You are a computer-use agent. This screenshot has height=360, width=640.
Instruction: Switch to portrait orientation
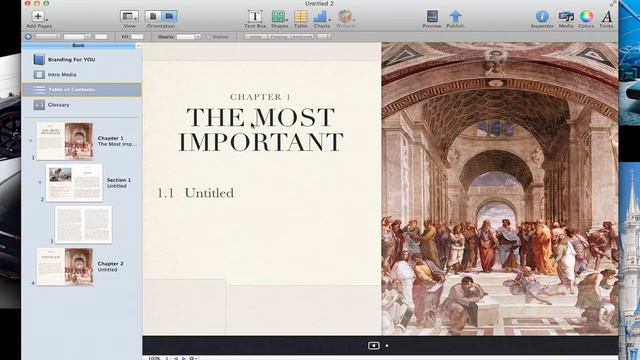pyautogui.click(x=153, y=16)
